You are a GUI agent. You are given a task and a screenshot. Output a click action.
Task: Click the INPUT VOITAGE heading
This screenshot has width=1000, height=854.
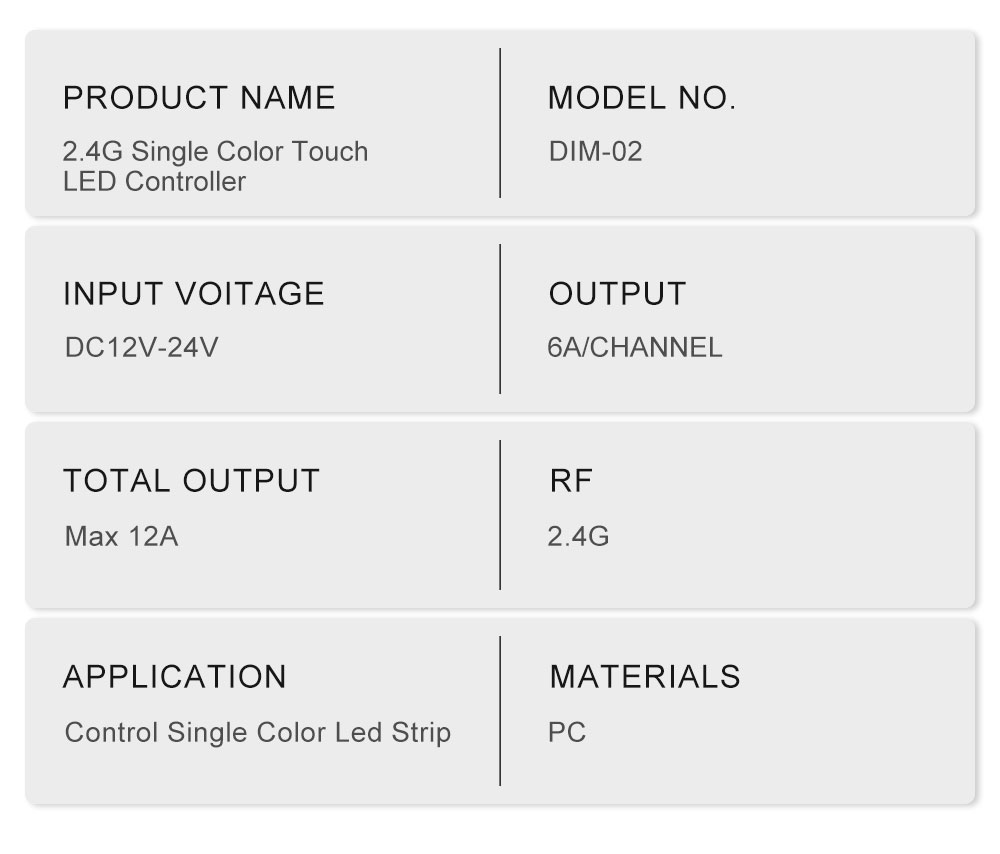coord(194,294)
